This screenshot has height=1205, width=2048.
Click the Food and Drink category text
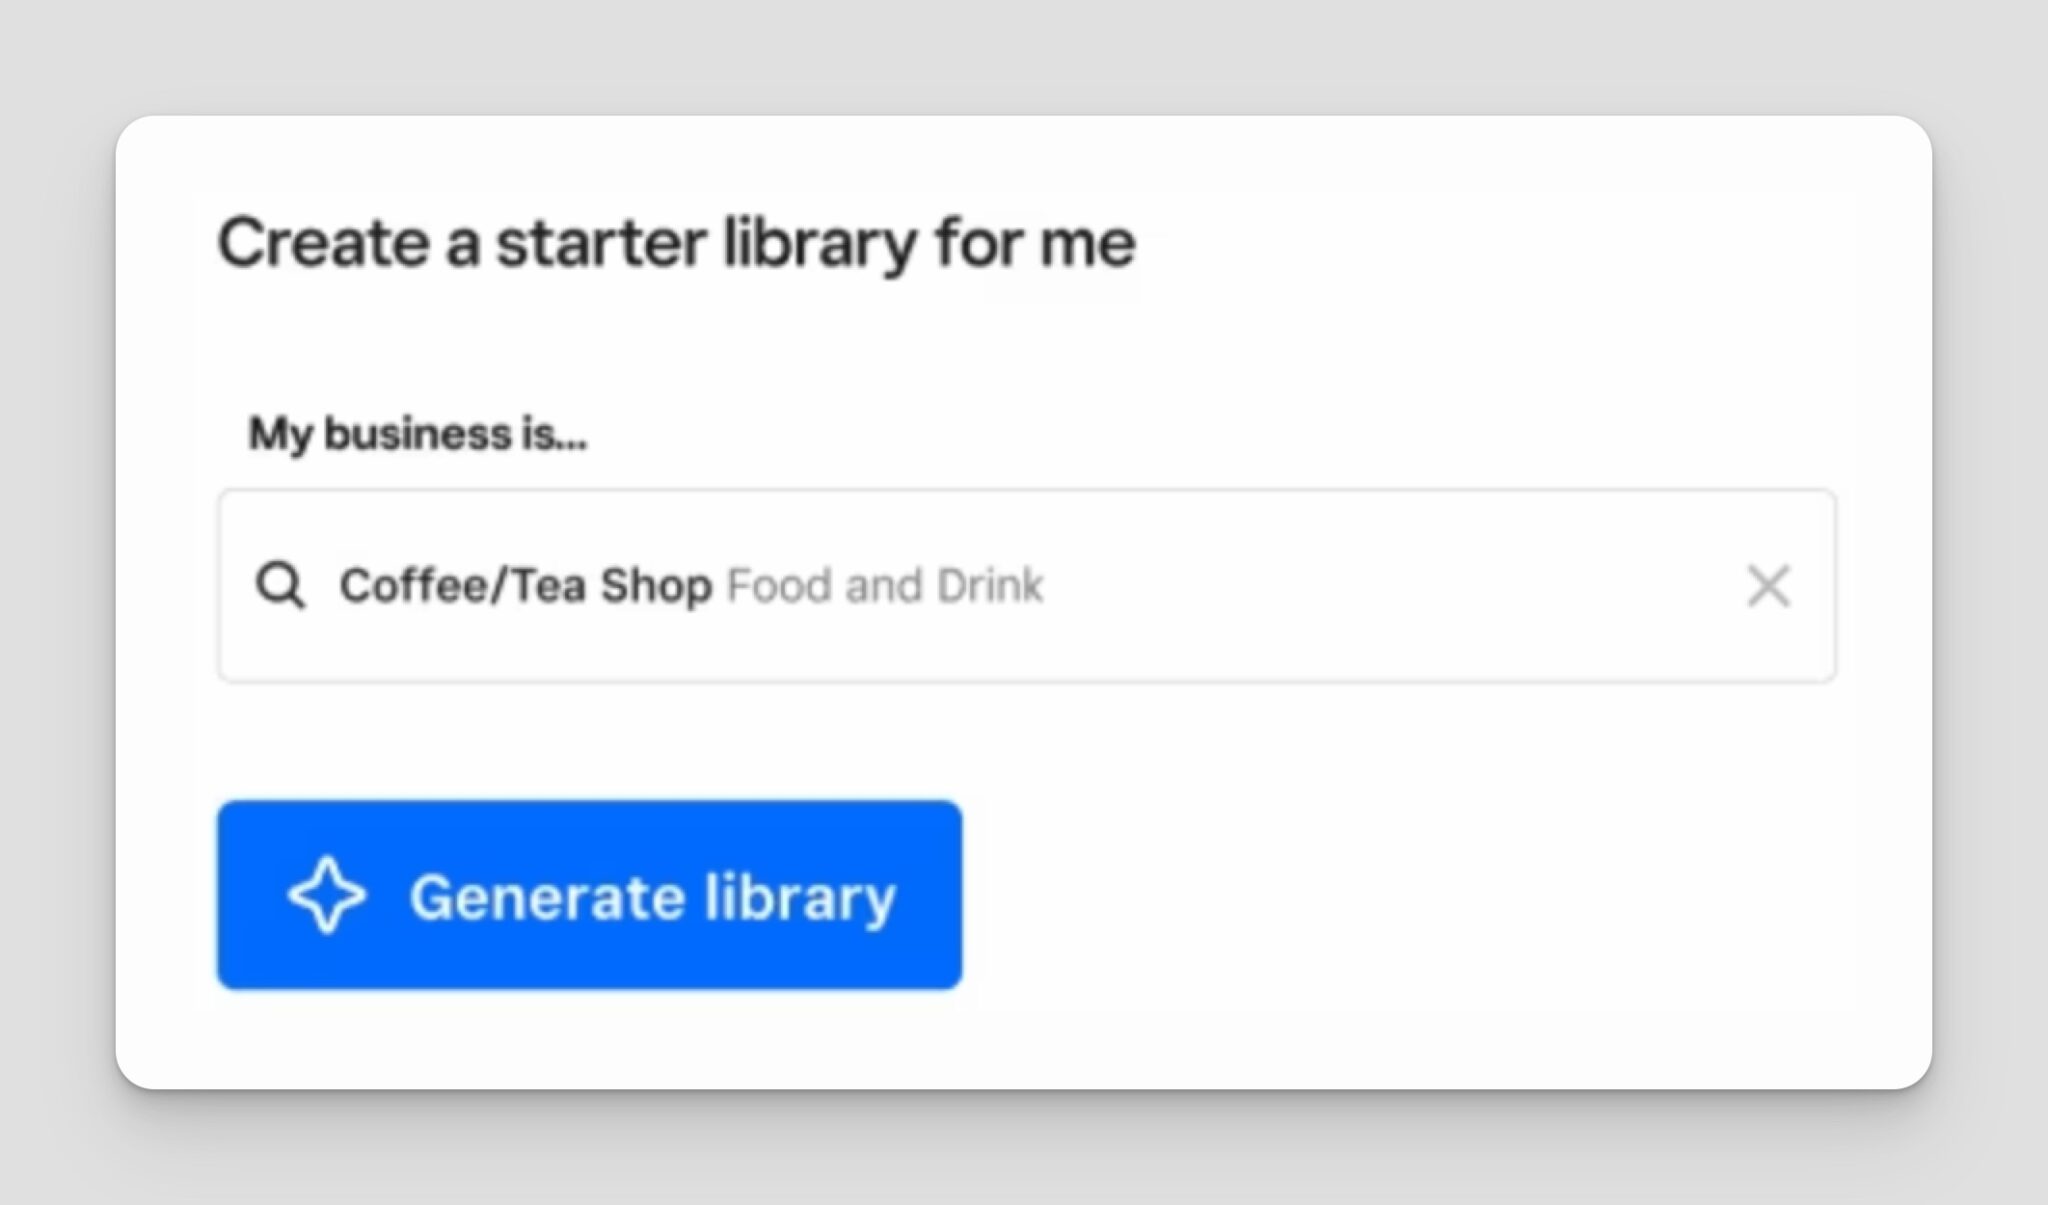(884, 586)
